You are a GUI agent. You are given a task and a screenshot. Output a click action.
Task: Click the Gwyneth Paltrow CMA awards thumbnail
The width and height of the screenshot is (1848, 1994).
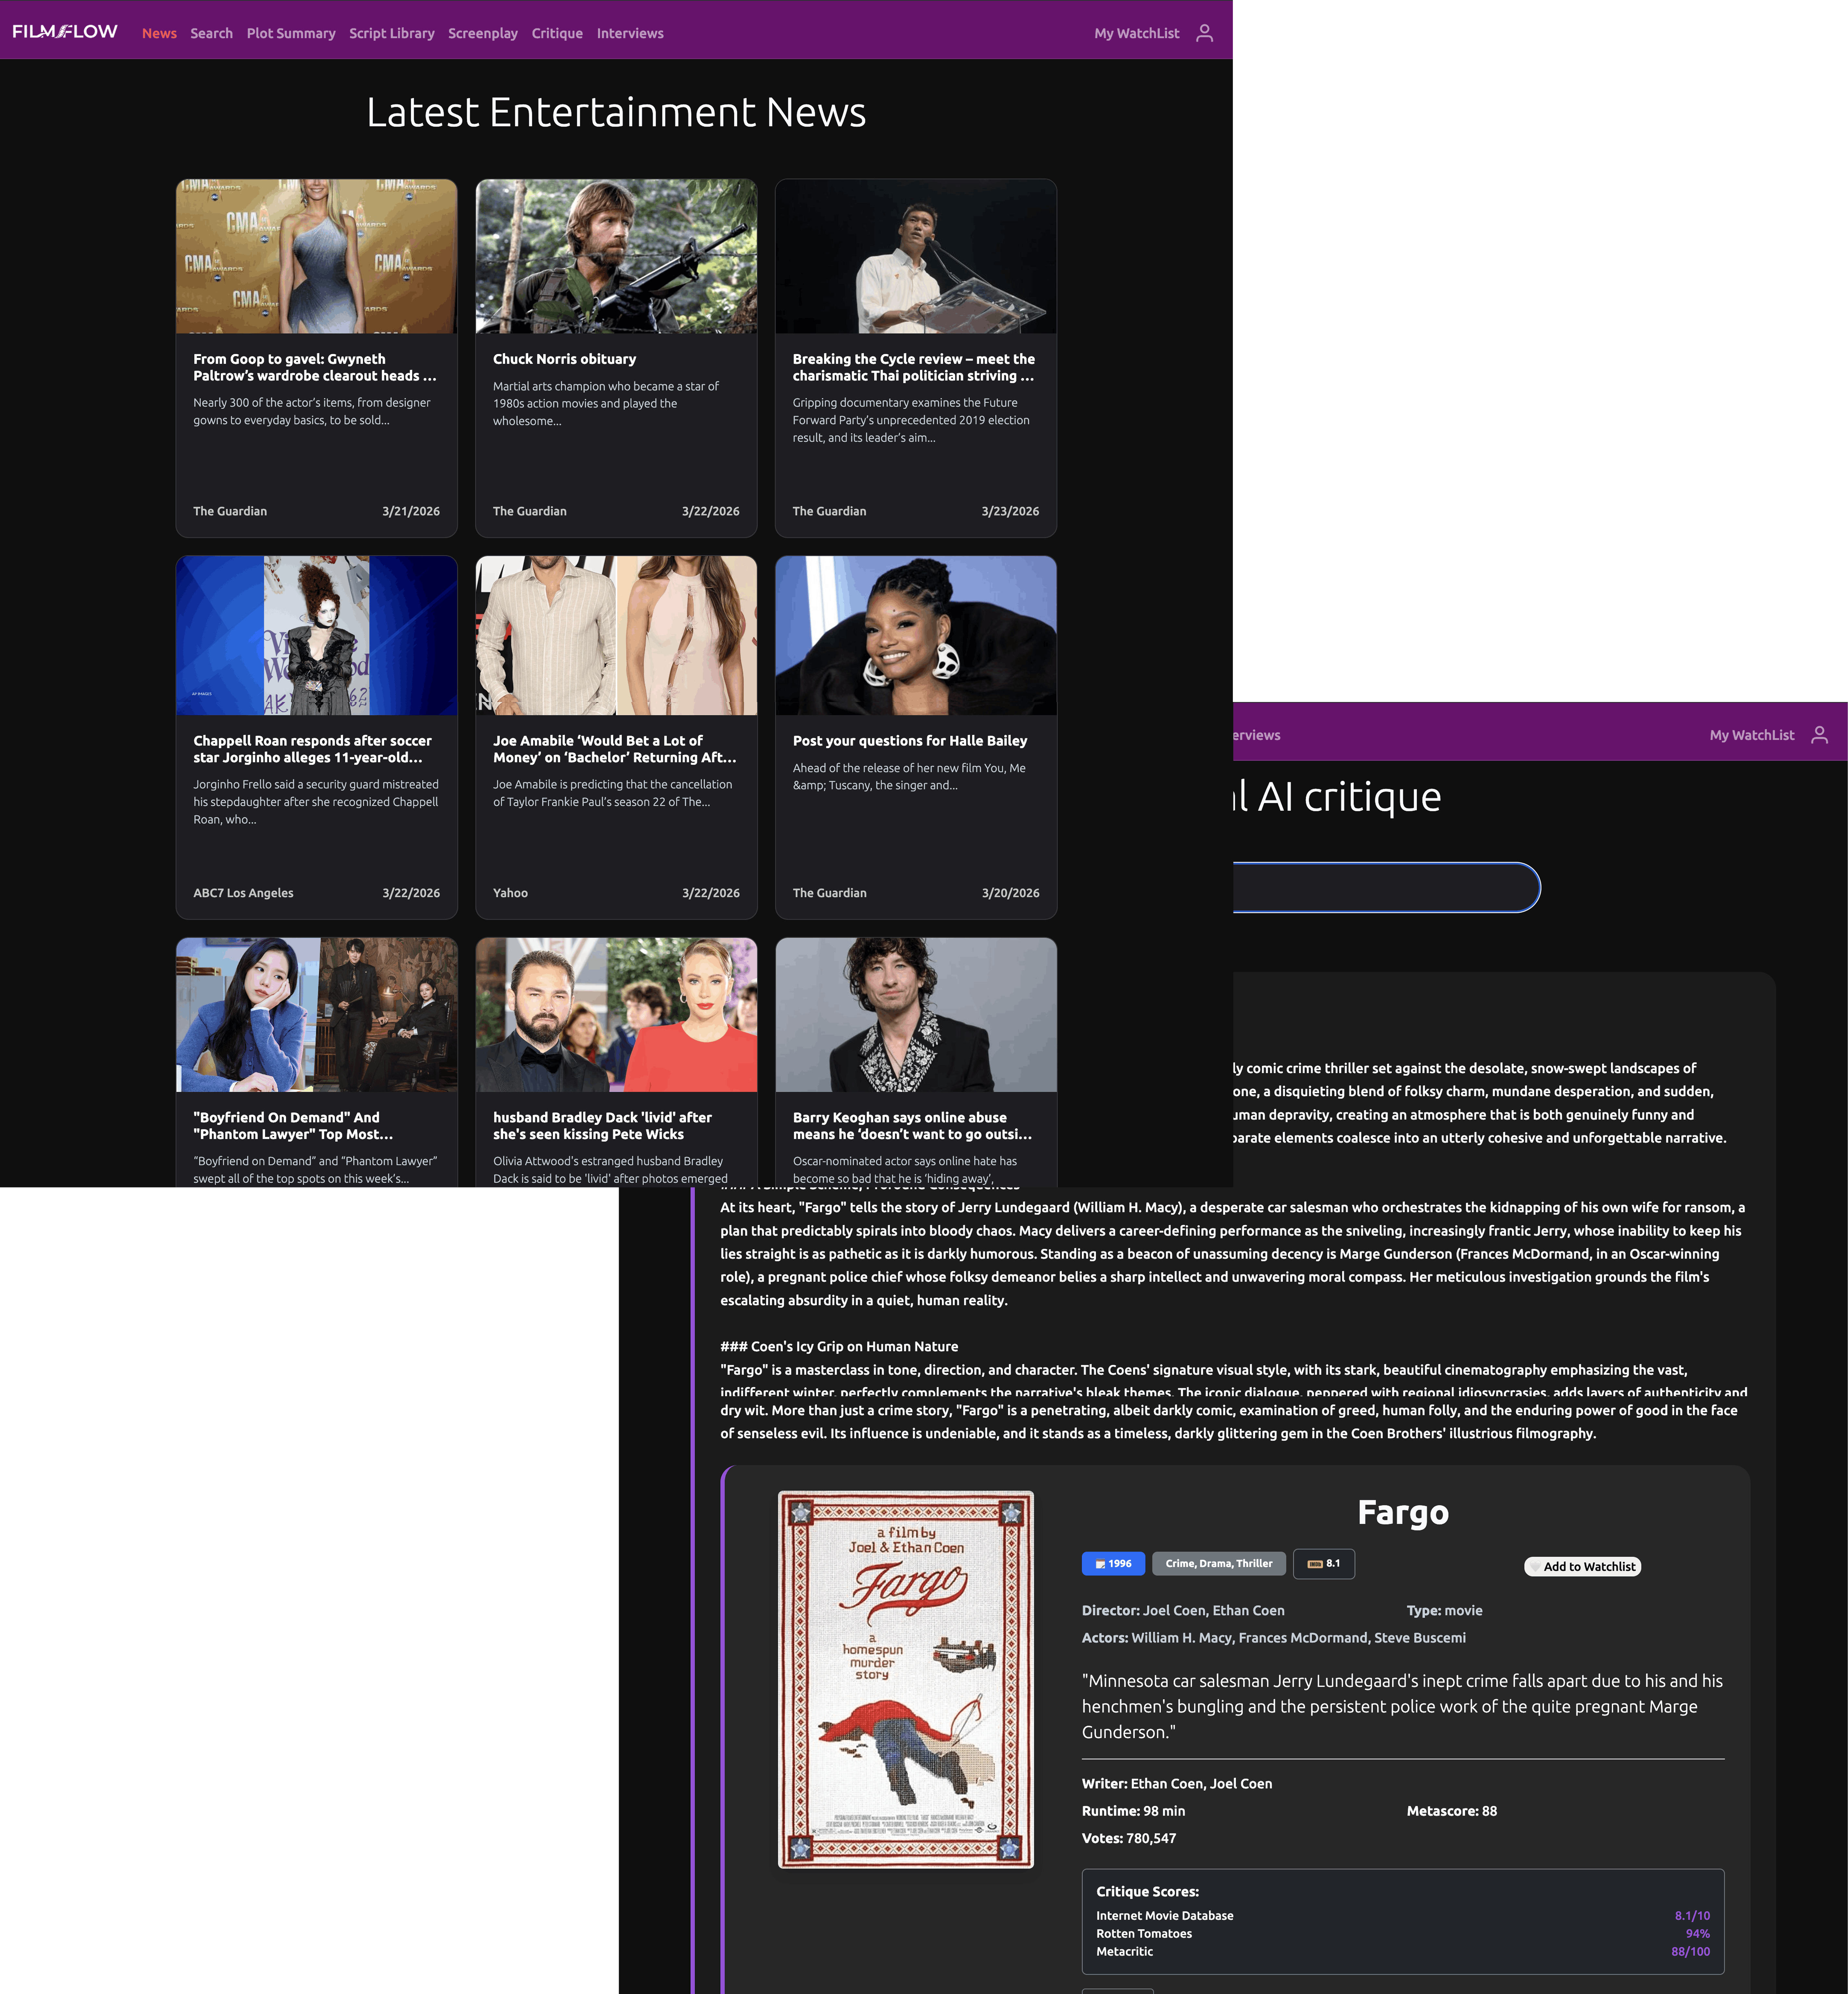point(316,256)
